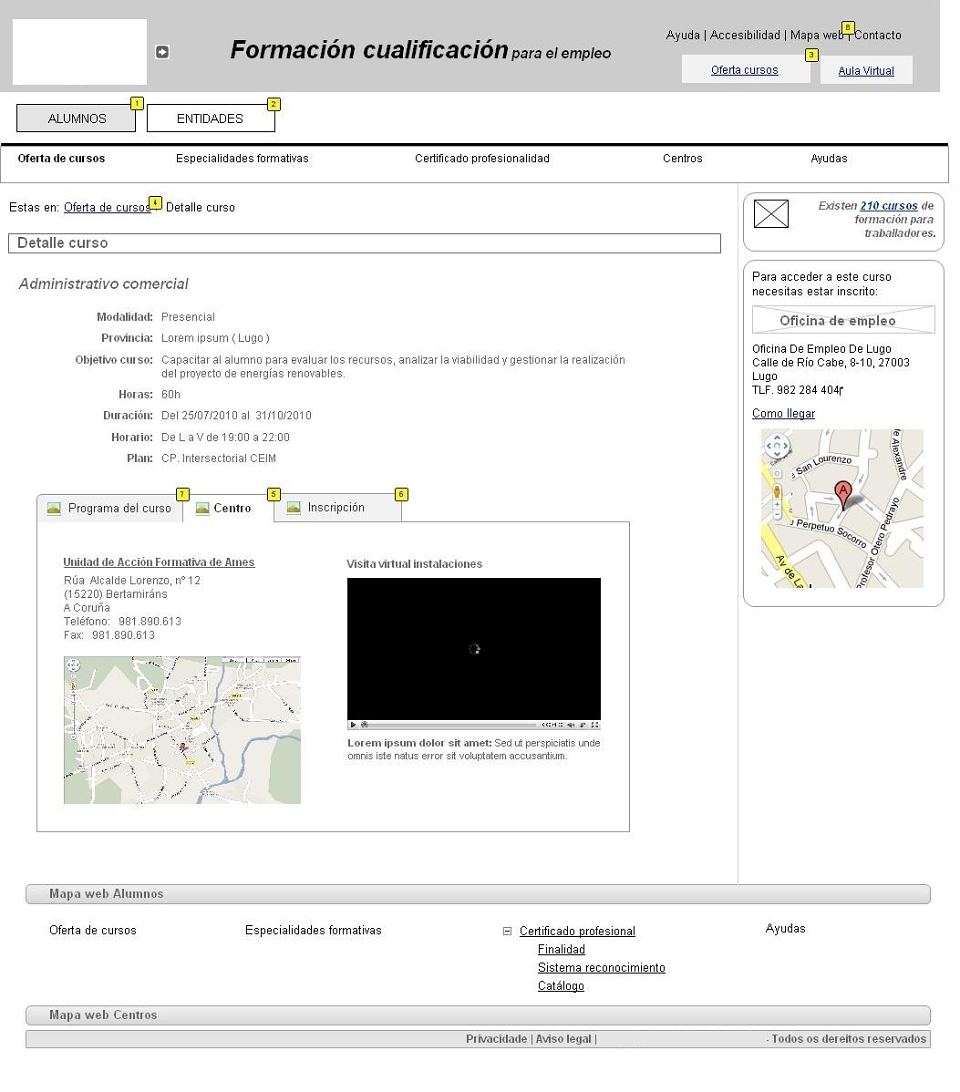960x1092 pixels.
Task: Click the Street View pegman on sidebar map
Action: [777, 492]
